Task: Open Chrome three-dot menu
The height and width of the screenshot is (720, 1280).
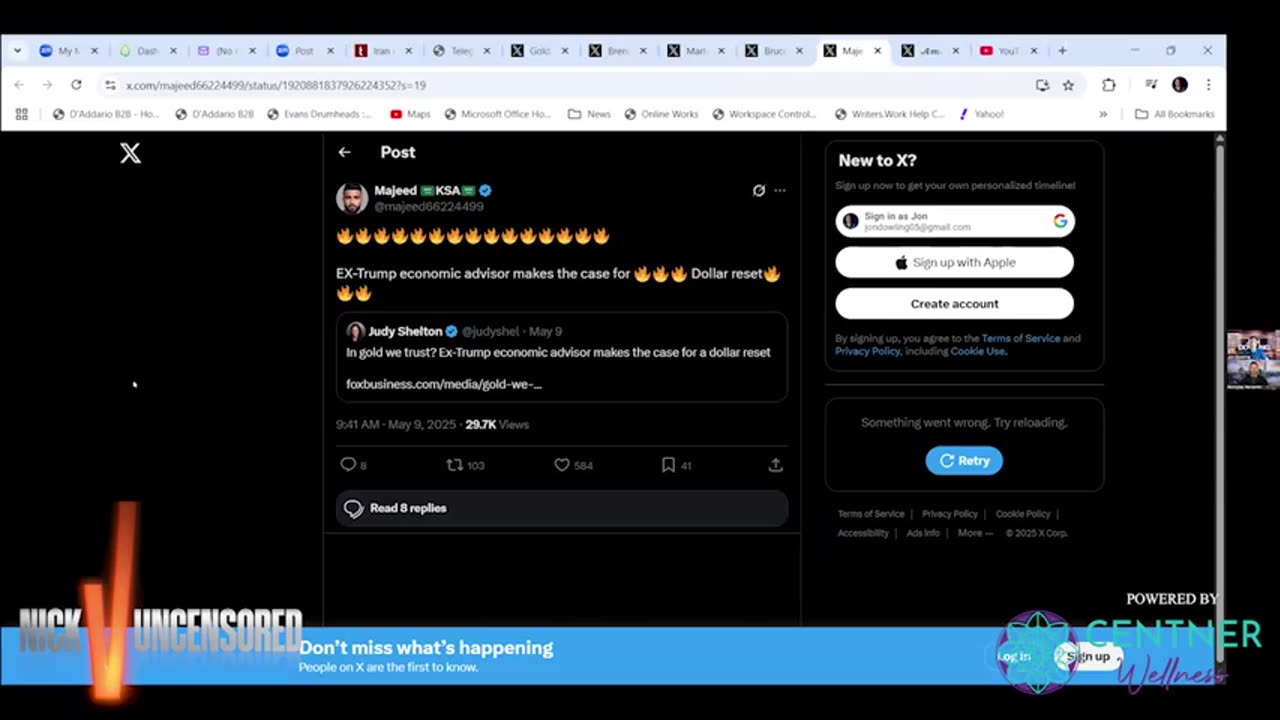Action: pyautogui.click(x=1208, y=85)
